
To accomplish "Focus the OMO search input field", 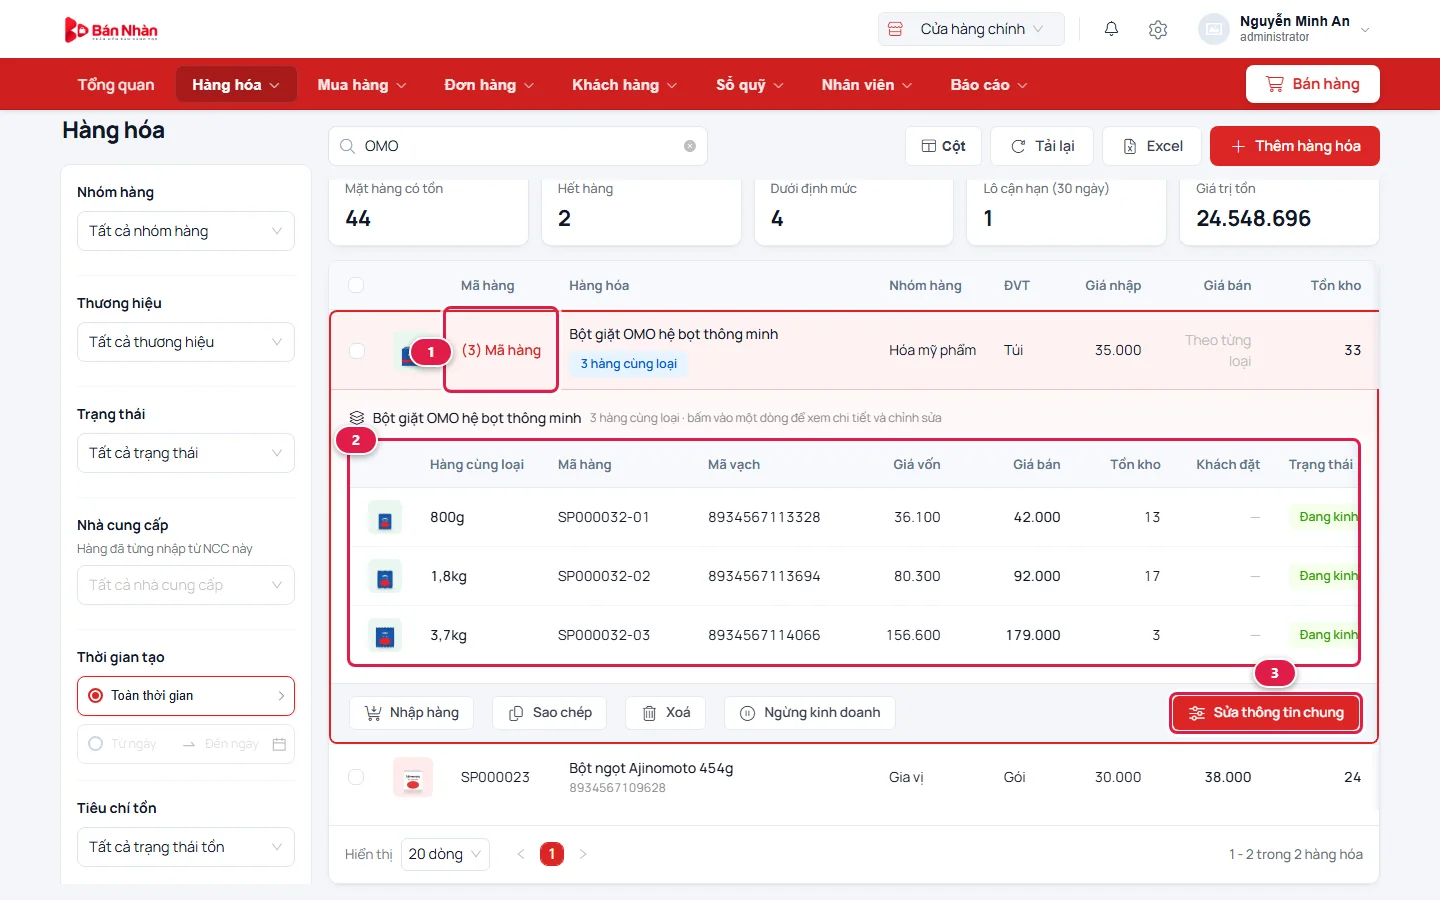I will (x=518, y=146).
